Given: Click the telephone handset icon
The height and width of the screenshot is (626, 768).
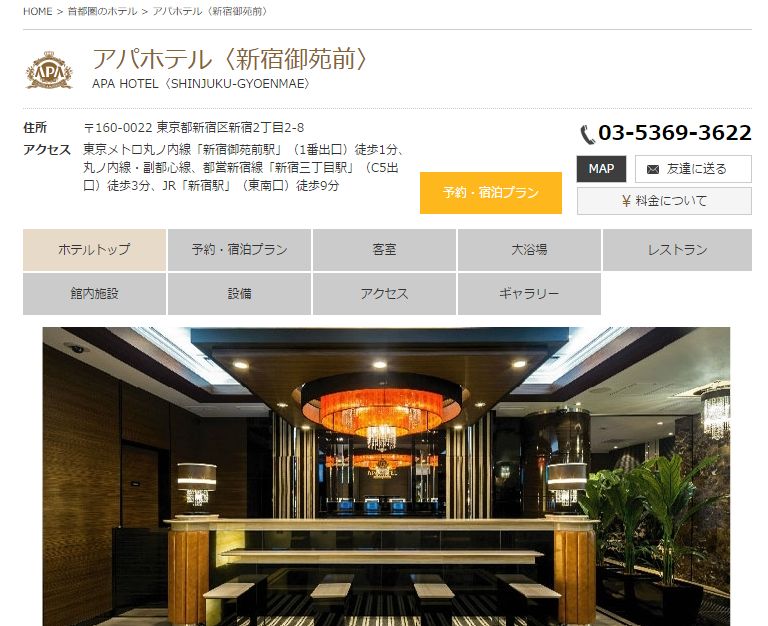Looking at the screenshot, I should coord(587,134).
